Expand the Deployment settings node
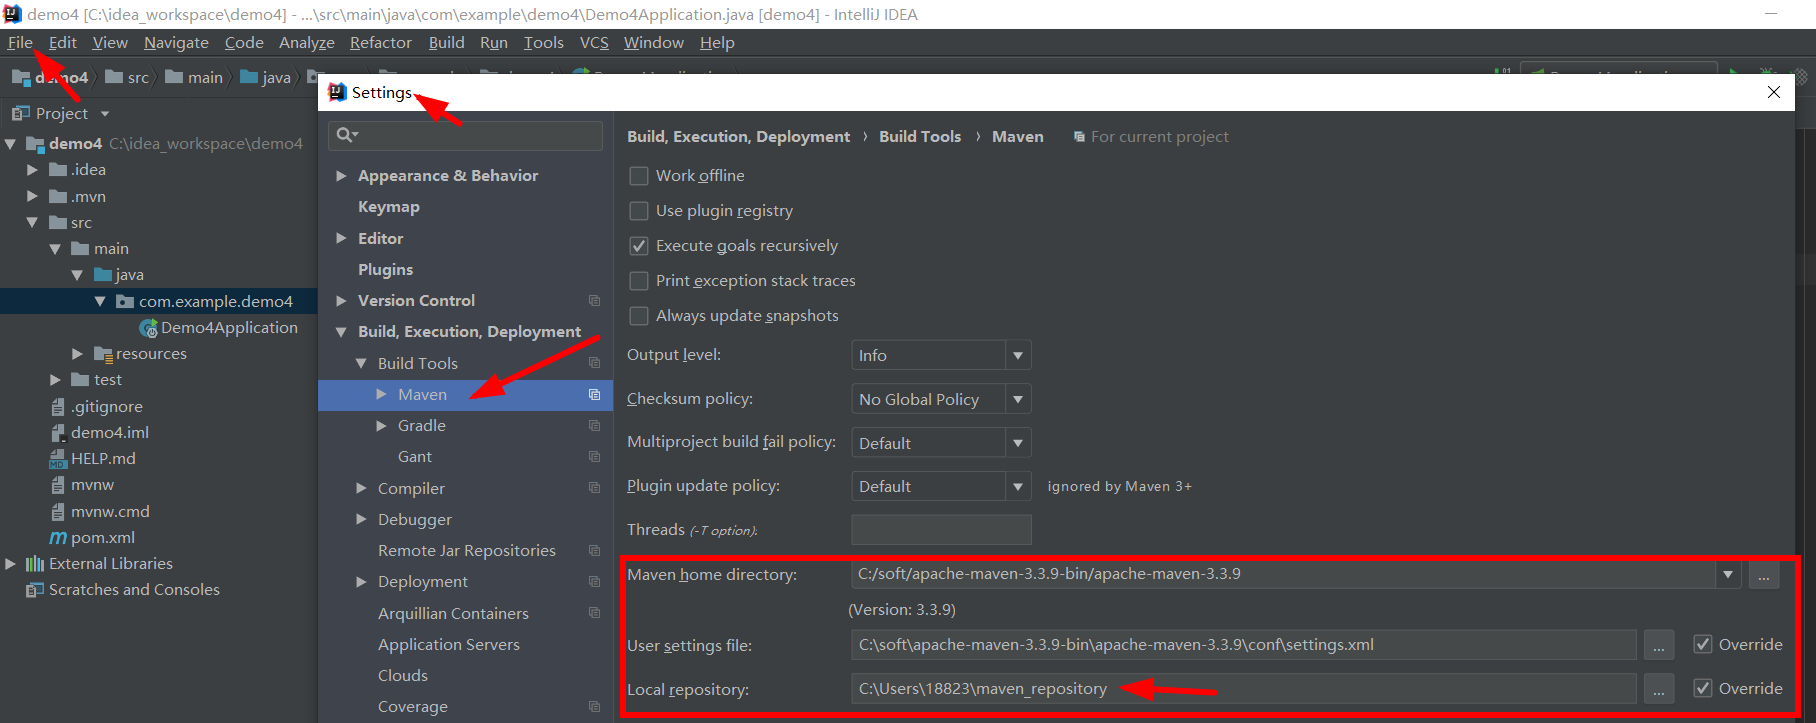The image size is (1816, 723). [361, 581]
